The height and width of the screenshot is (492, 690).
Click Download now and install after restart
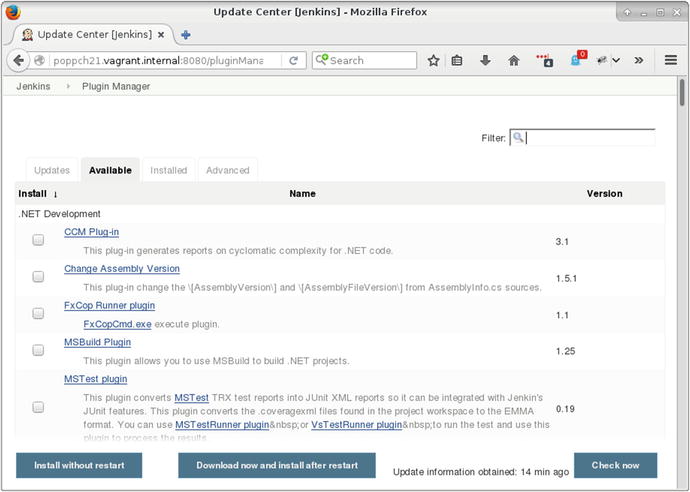[277, 465]
